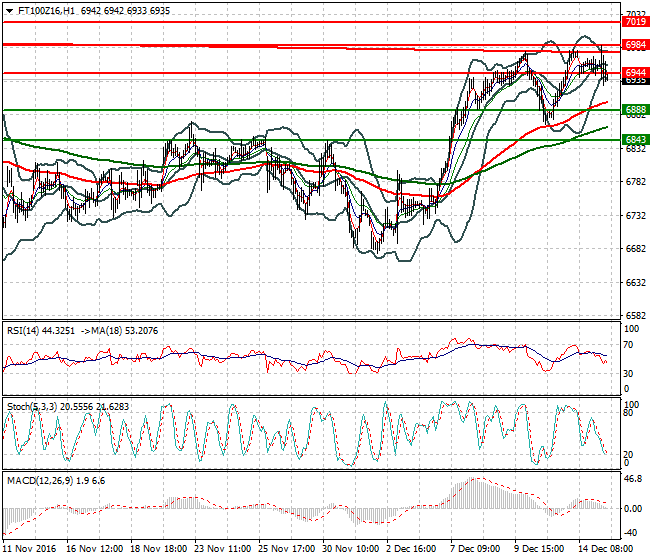Click the 6732 price axis value

click(x=636, y=216)
